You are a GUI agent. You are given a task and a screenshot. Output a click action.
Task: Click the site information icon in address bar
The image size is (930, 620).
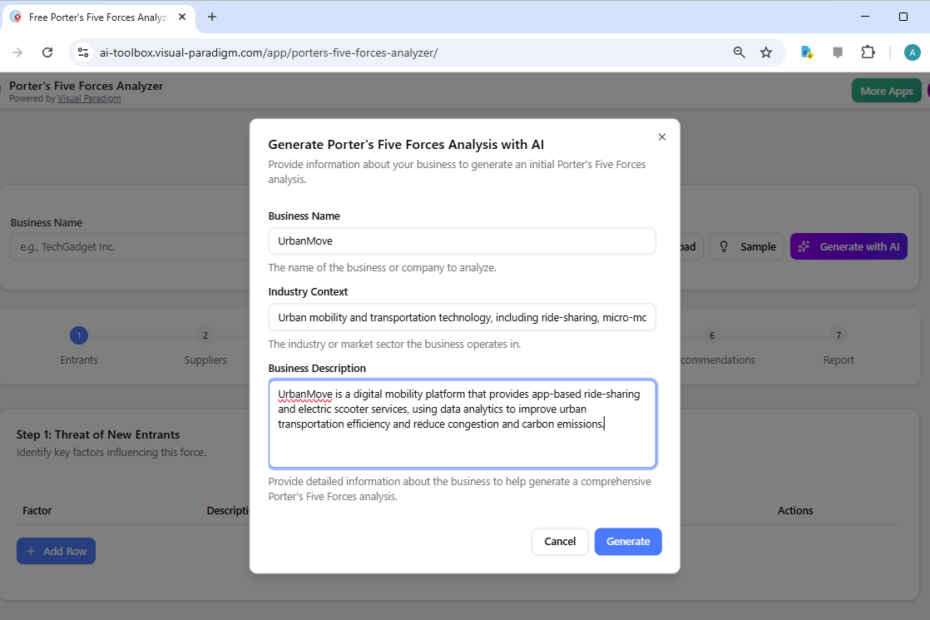pyautogui.click(x=84, y=53)
